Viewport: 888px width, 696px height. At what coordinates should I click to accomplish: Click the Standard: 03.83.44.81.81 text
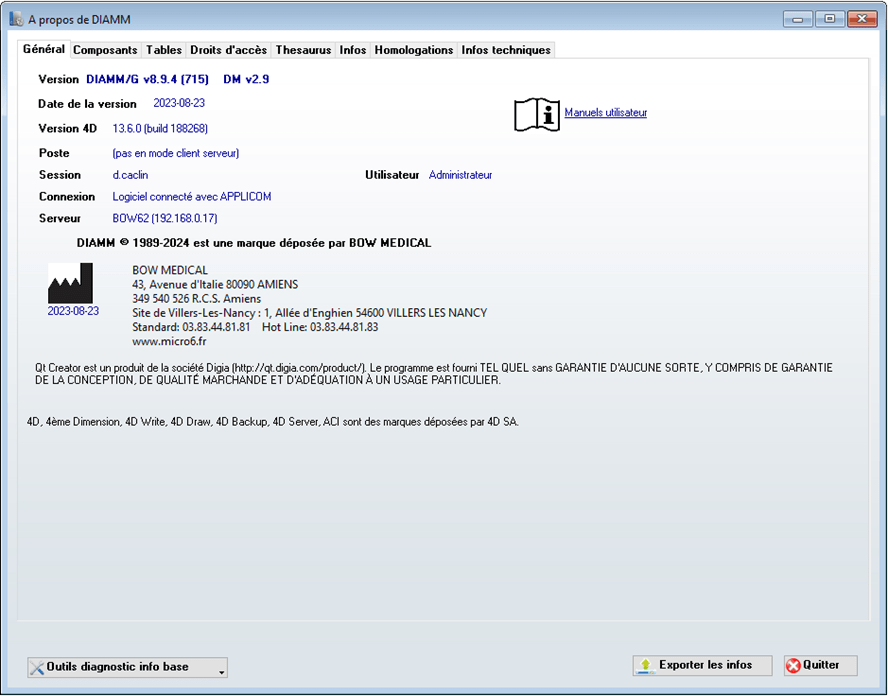tap(191, 327)
